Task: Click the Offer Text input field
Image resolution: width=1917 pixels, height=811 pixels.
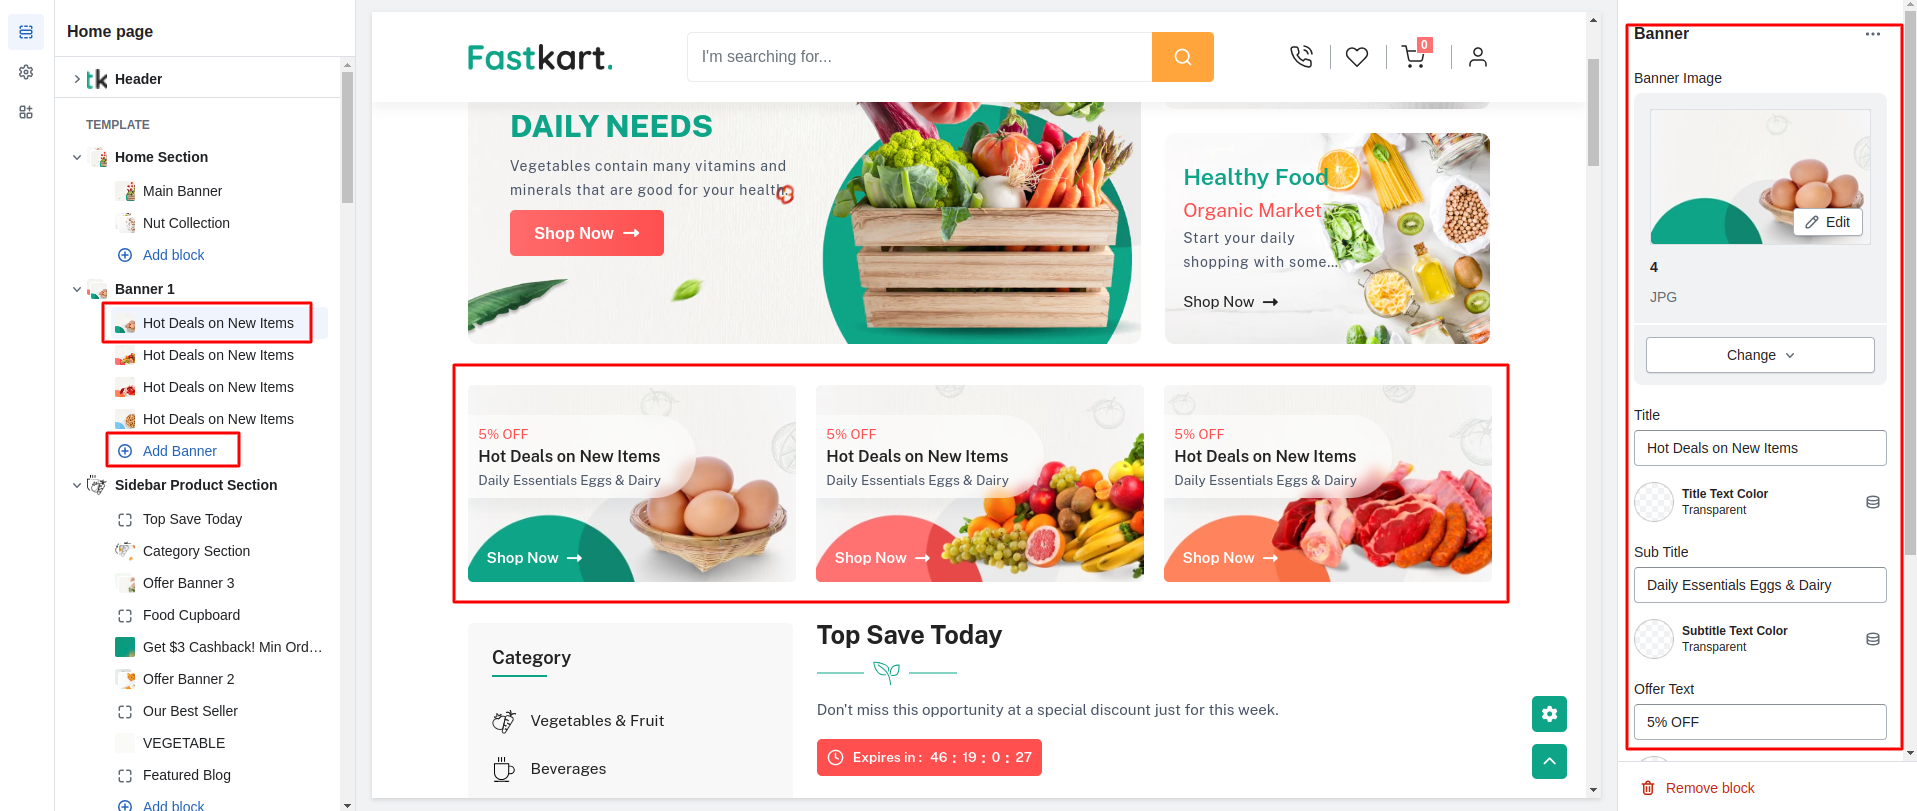Action: tap(1760, 722)
